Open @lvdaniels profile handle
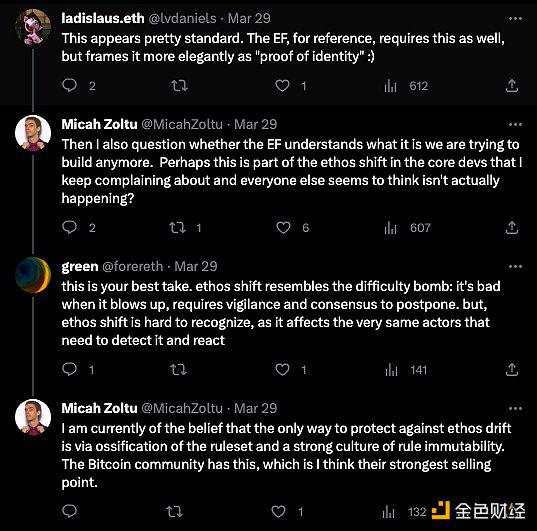The height and width of the screenshot is (531, 537). click(182, 18)
